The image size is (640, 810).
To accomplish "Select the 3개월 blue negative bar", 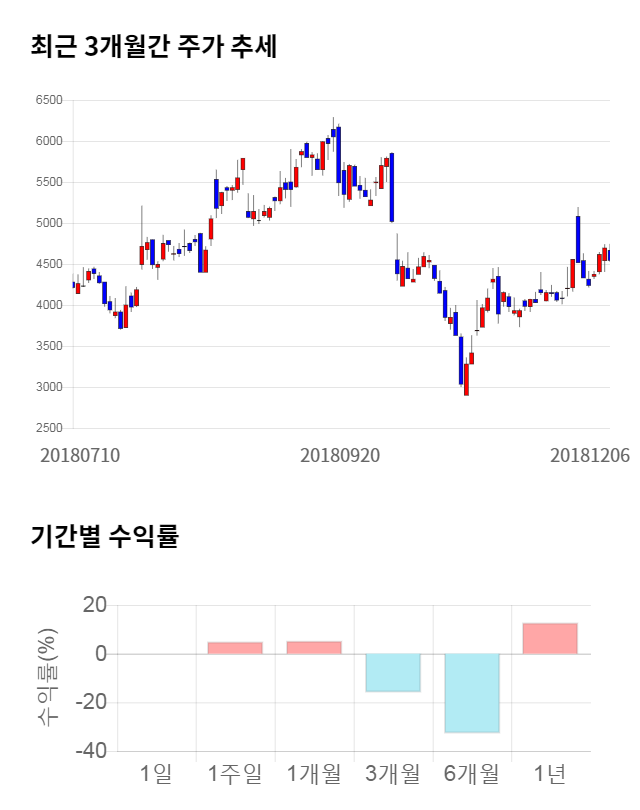I will click(393, 672).
